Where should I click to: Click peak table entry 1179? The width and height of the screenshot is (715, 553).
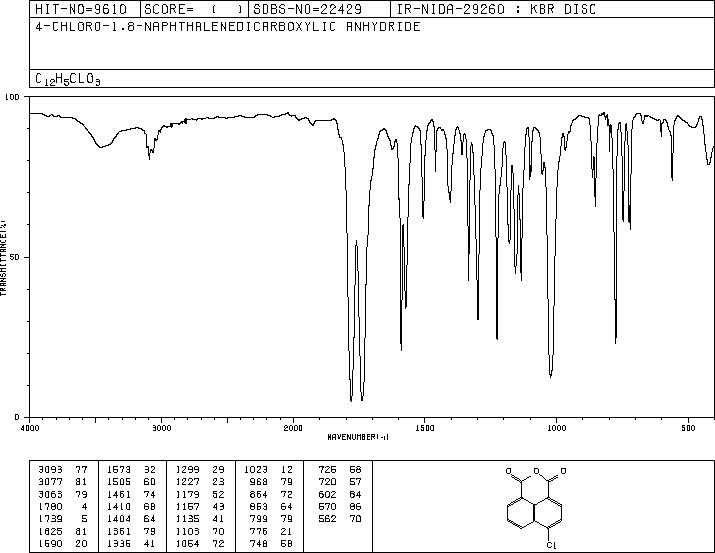coord(187,494)
